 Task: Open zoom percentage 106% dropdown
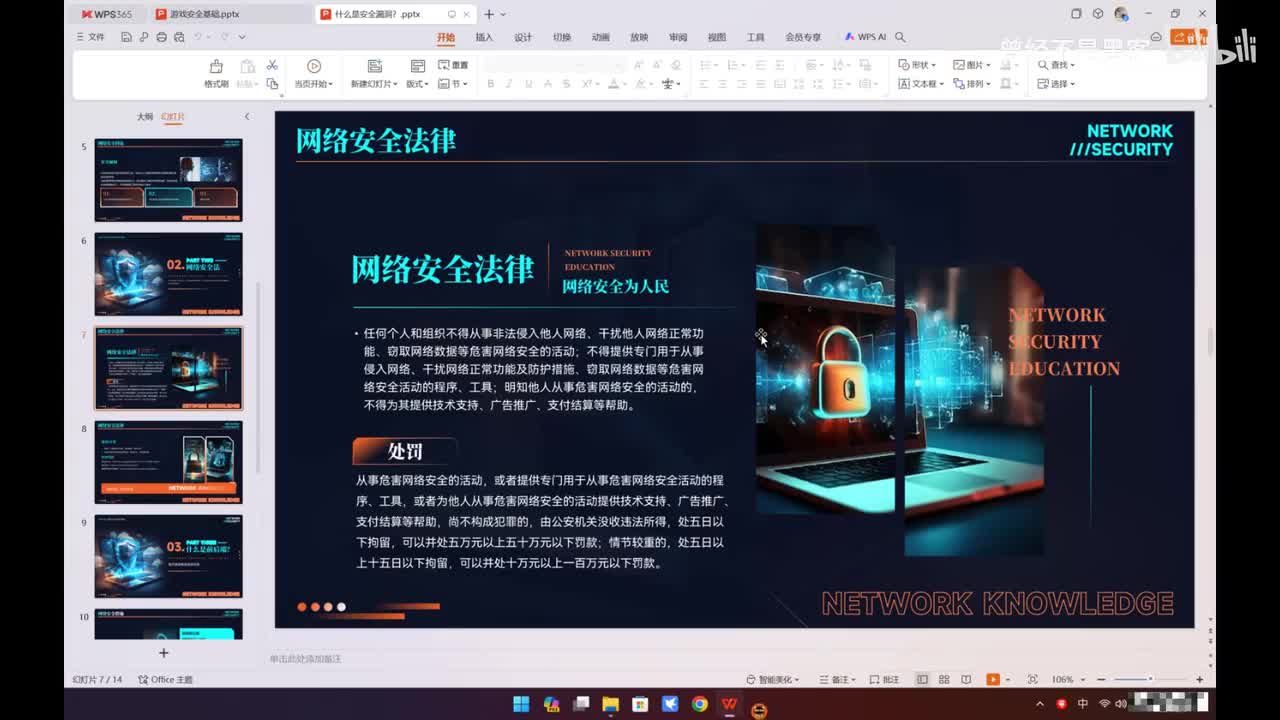(x=1066, y=679)
